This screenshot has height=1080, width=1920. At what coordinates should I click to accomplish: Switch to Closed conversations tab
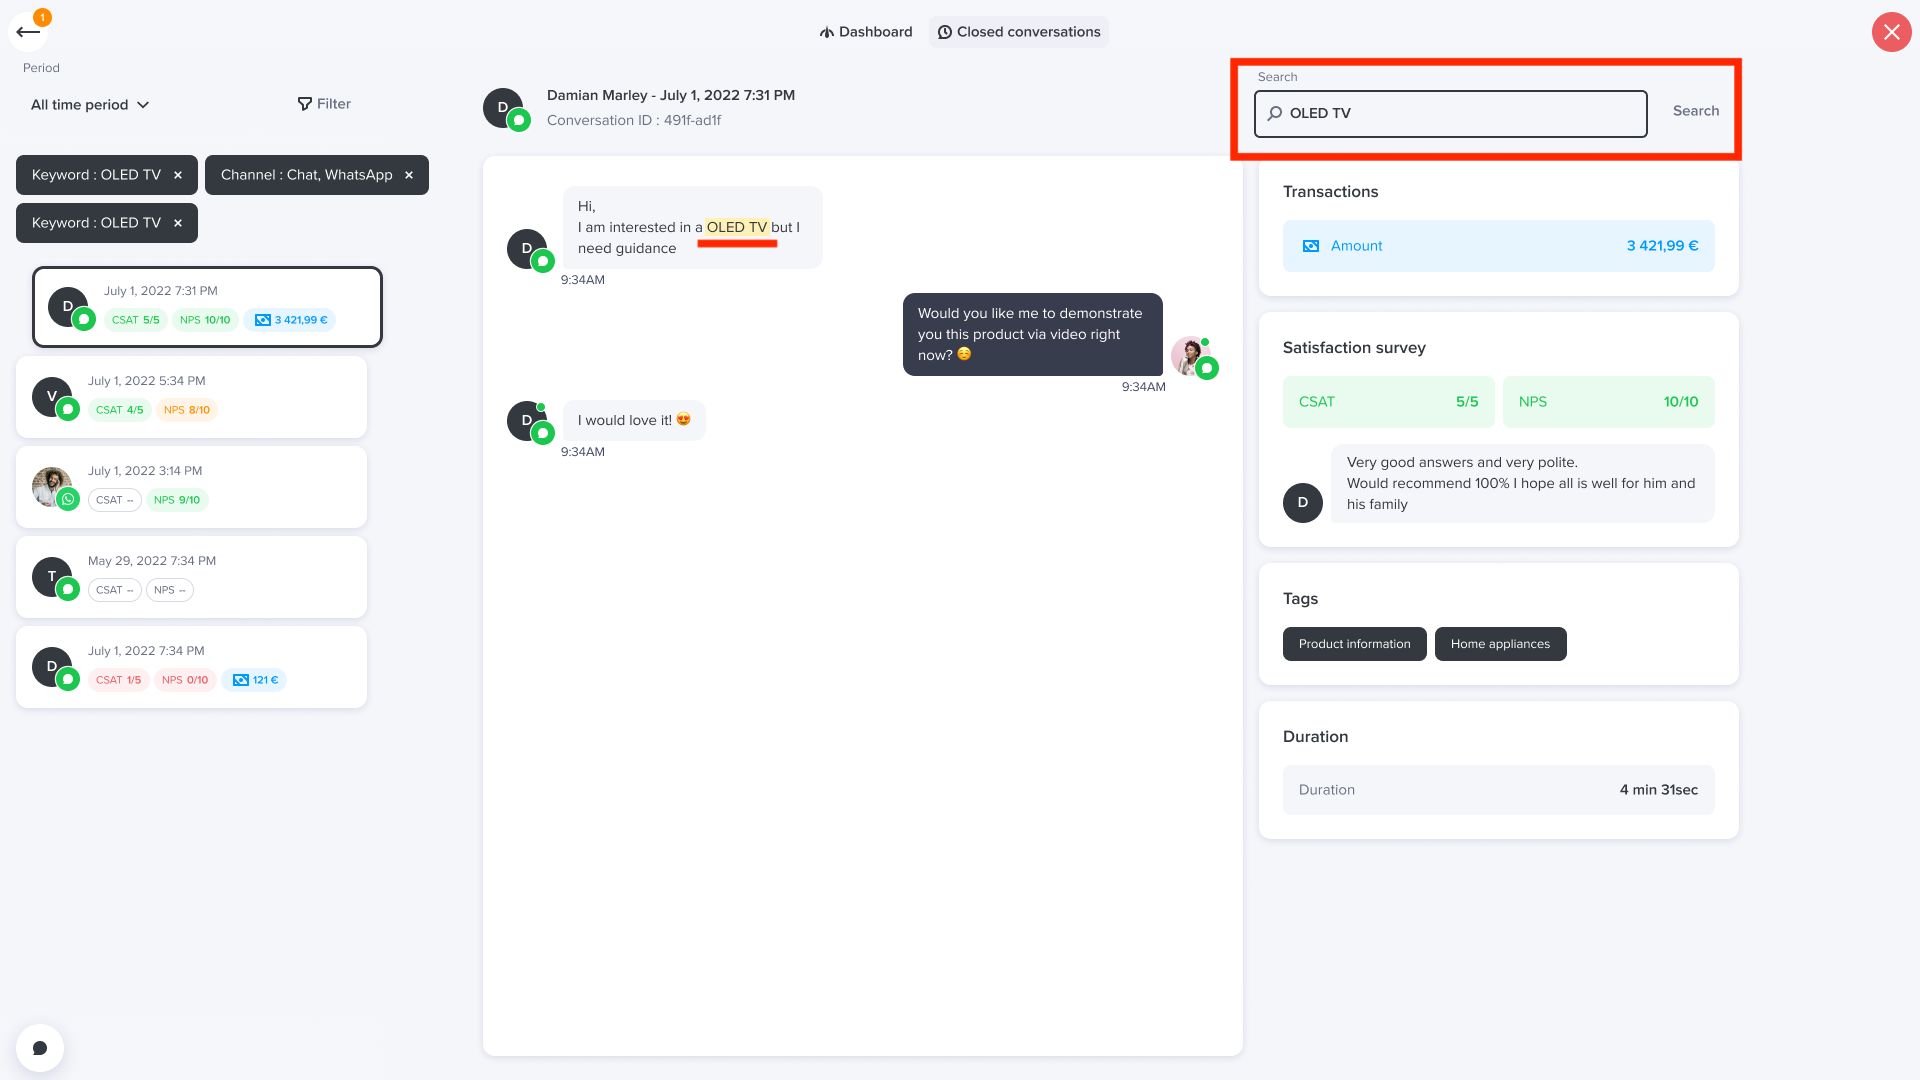1019,32
